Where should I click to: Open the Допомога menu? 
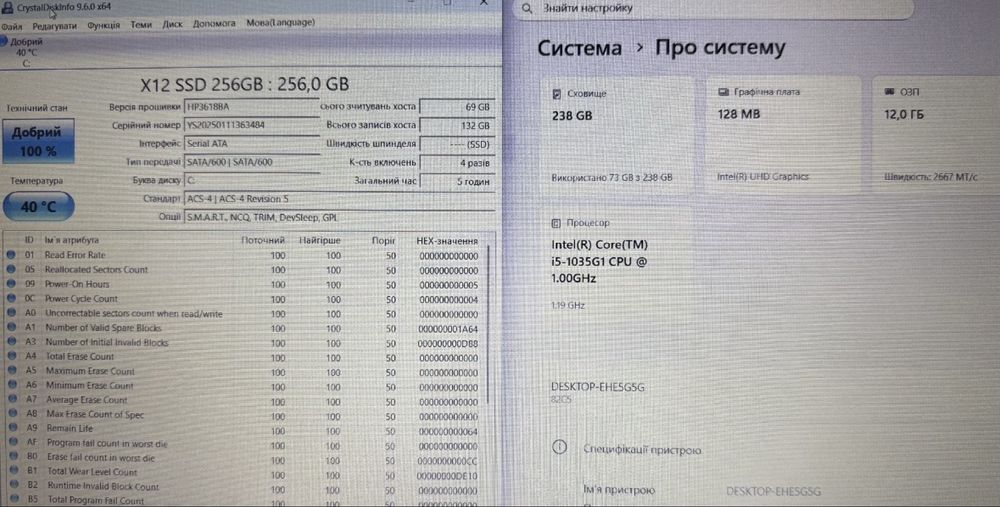[x=214, y=23]
